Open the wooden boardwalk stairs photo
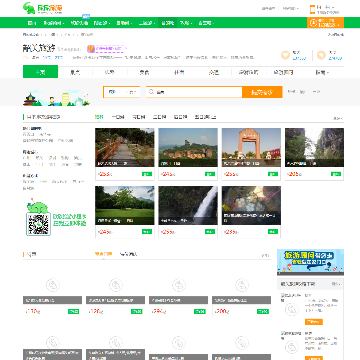The width and height of the screenshot is (360, 360). [x=125, y=147]
